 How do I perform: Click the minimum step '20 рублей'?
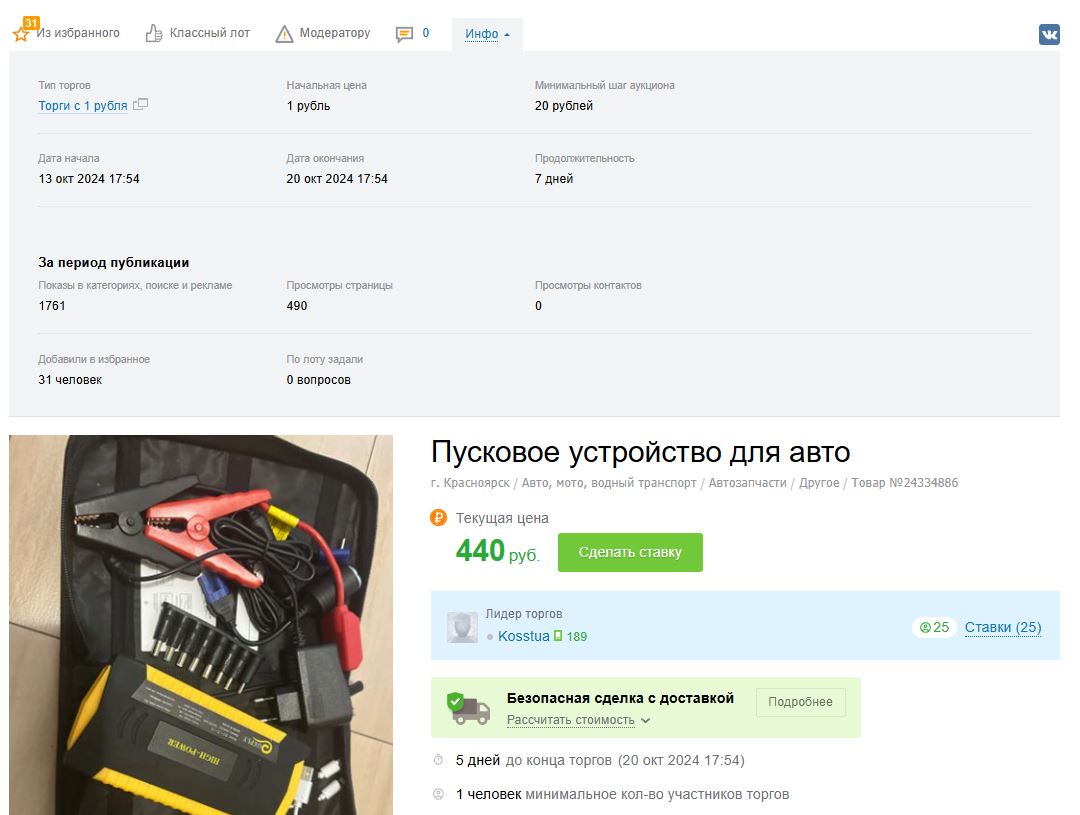[563, 105]
